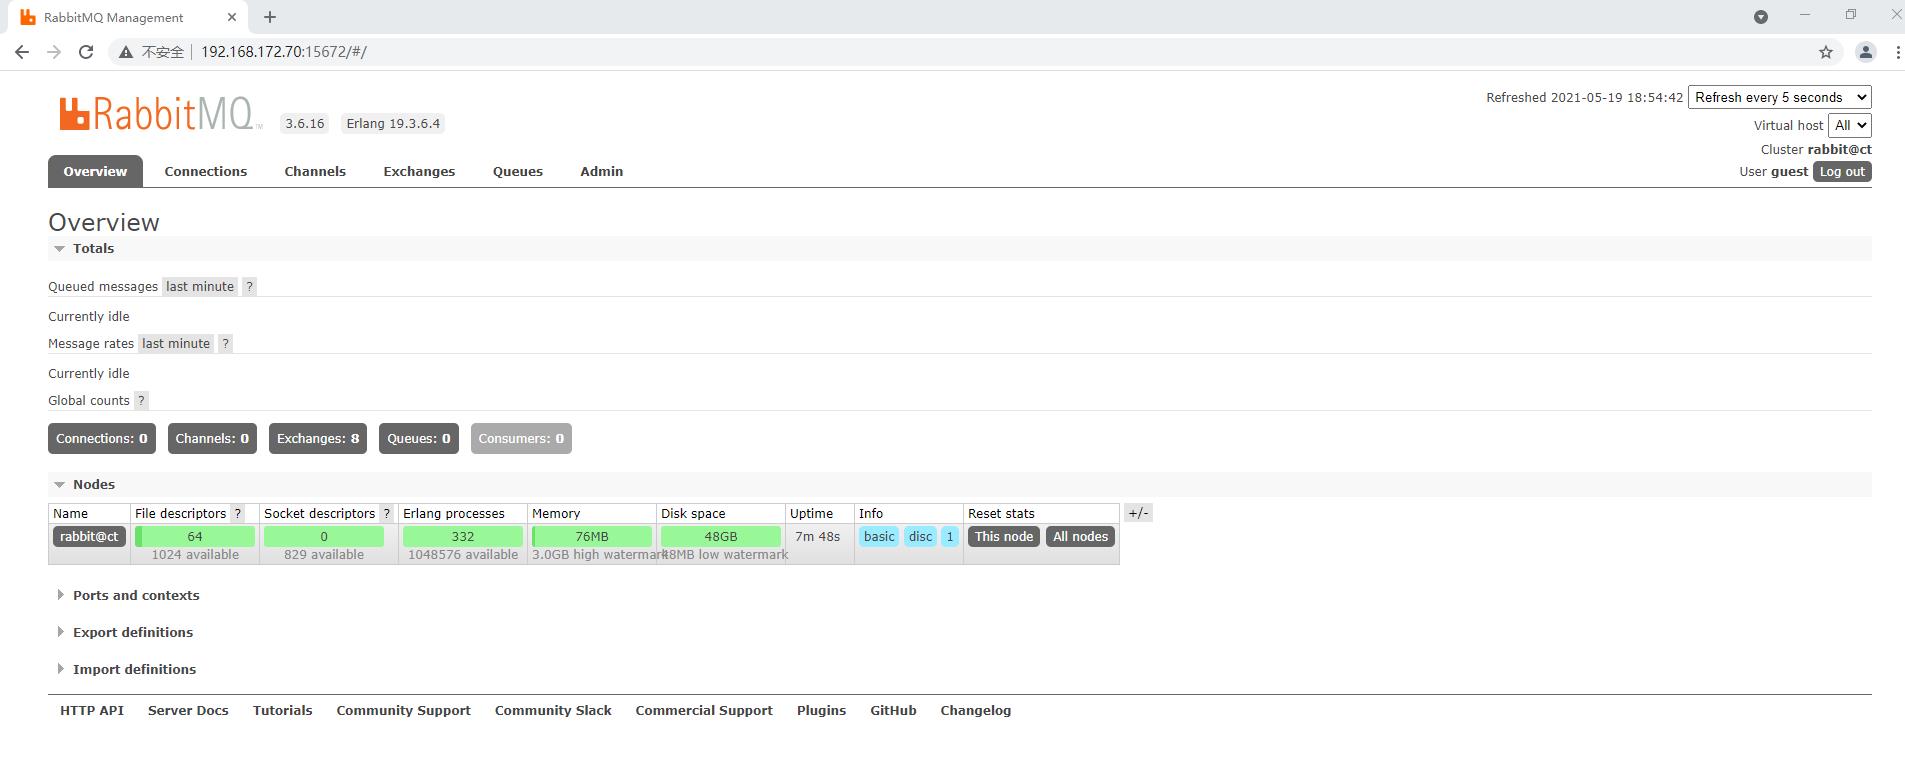Open the Virtual host dropdown

point(1850,125)
